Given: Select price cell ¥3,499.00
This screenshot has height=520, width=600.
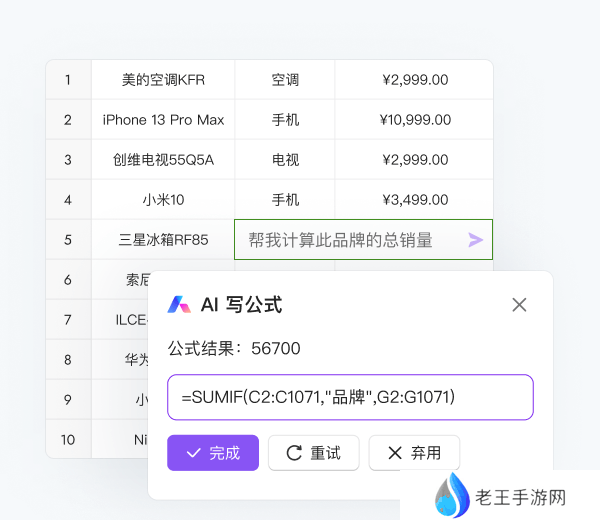Looking at the screenshot, I should pyautogui.click(x=415, y=200).
